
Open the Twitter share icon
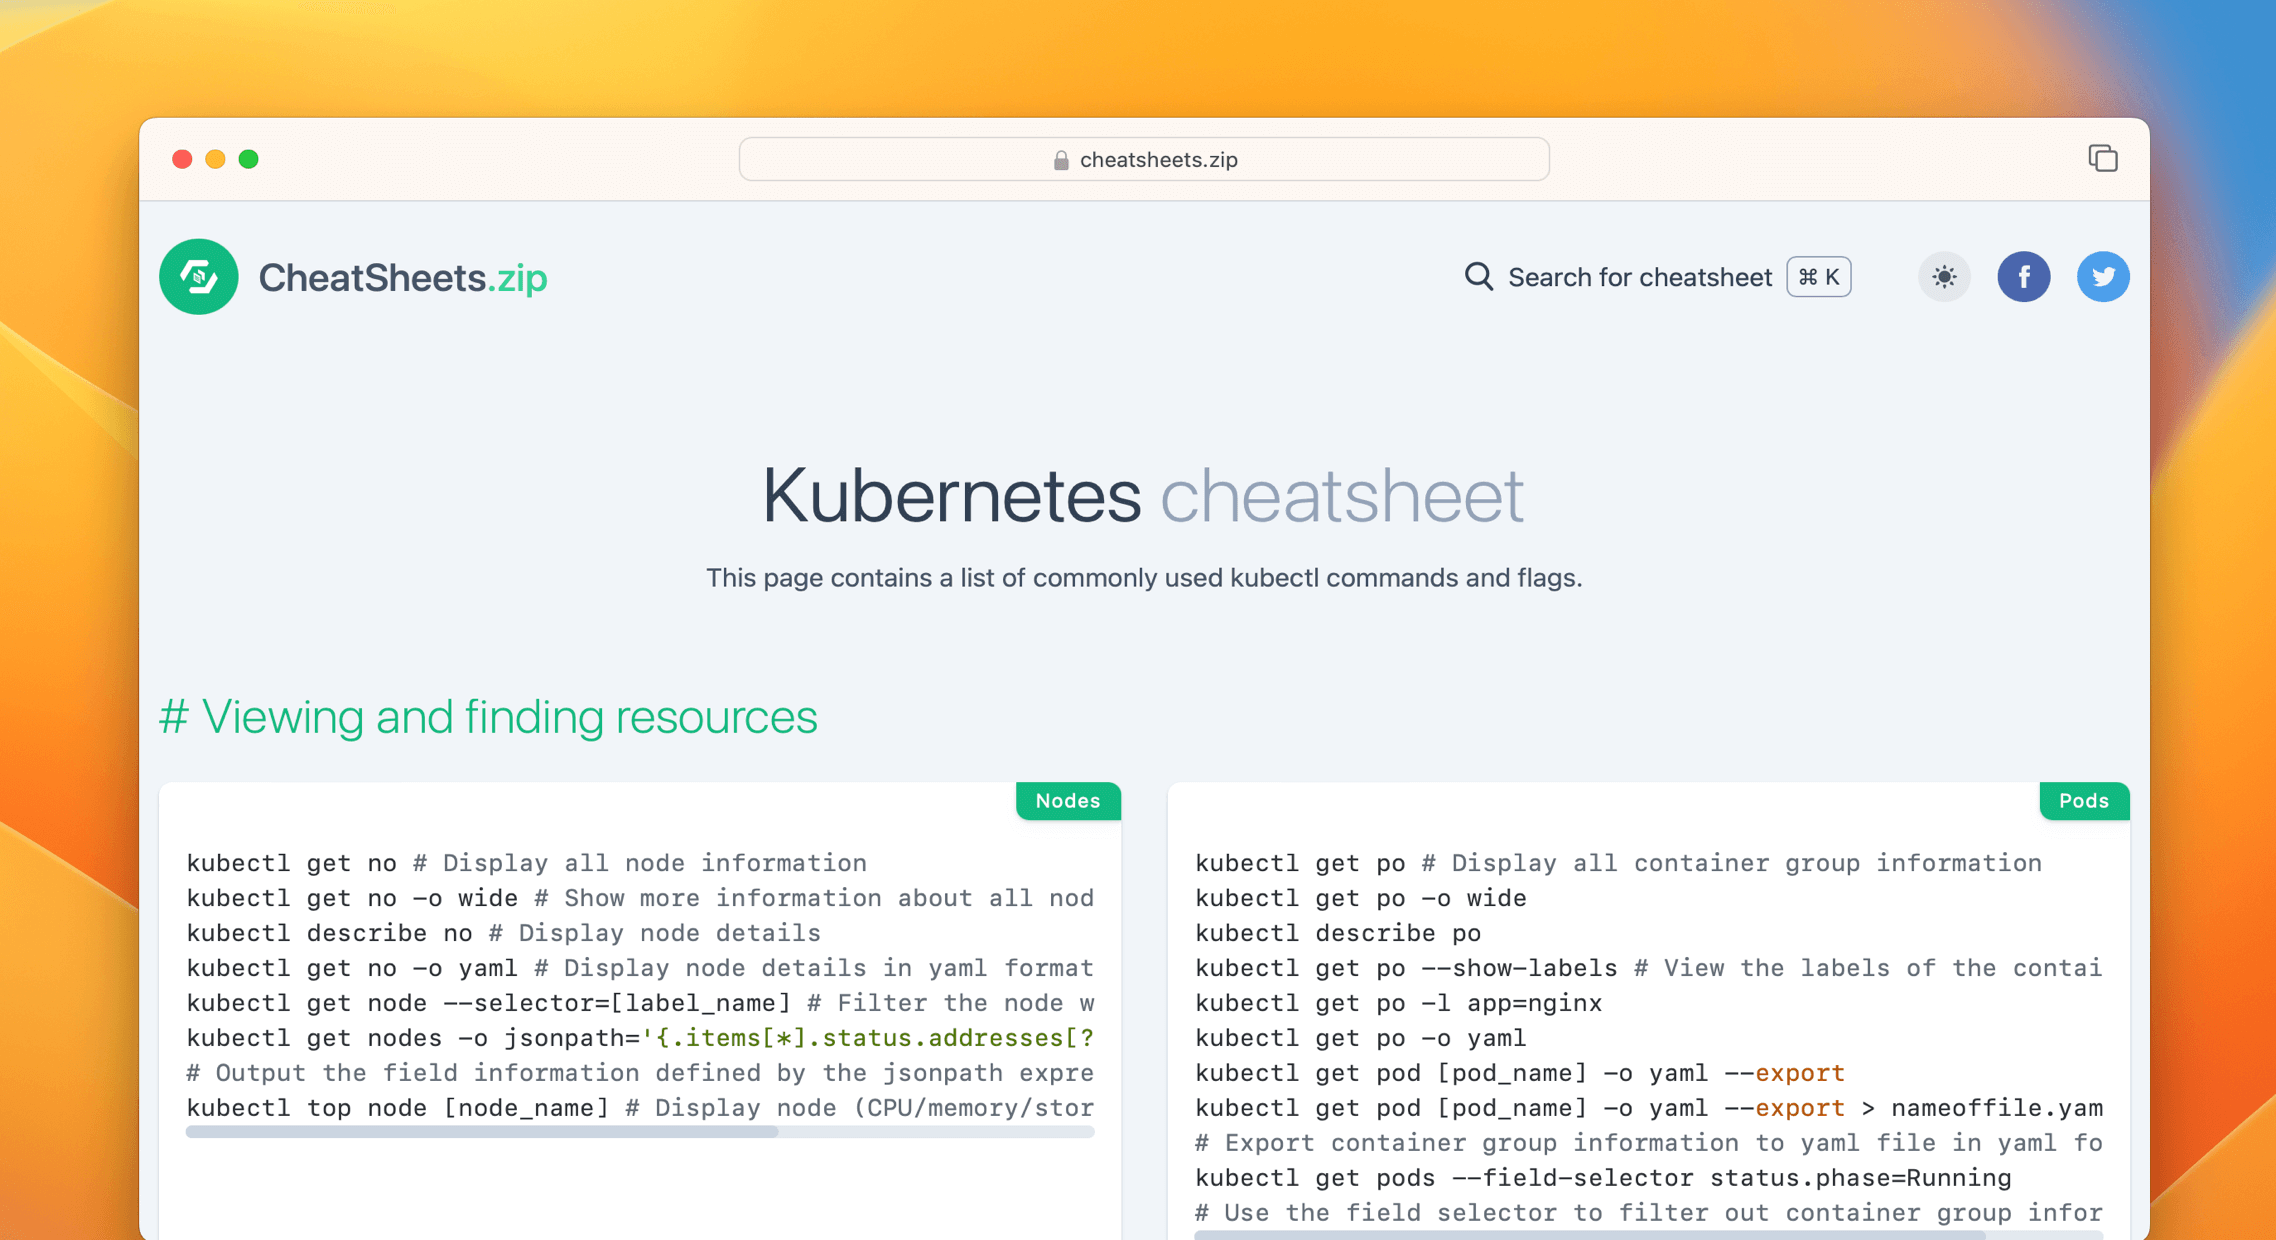tap(2103, 277)
